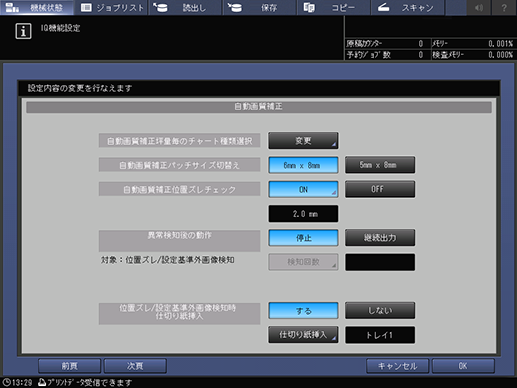The image size is (517, 388).
Task: Click the 対象：位置ズレ/設定基準外画像検知 text
Action: [x=168, y=260]
